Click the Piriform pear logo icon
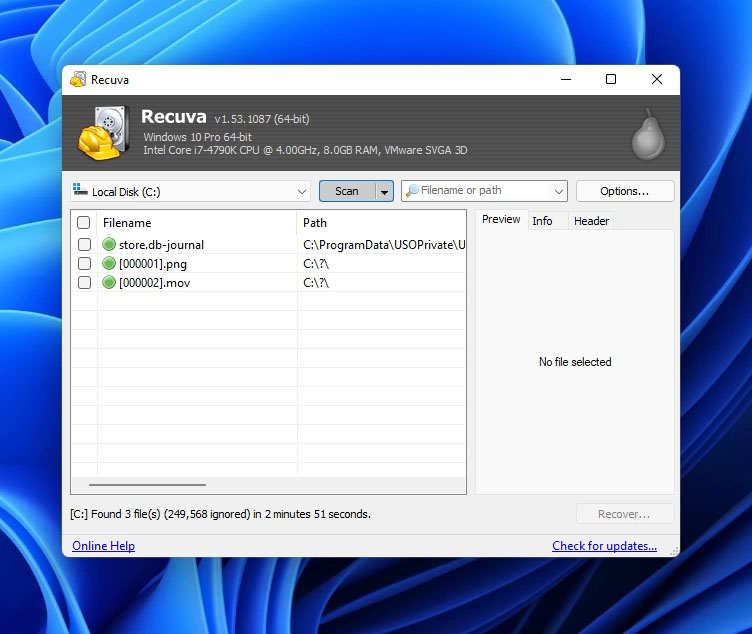The image size is (752, 634). click(648, 134)
